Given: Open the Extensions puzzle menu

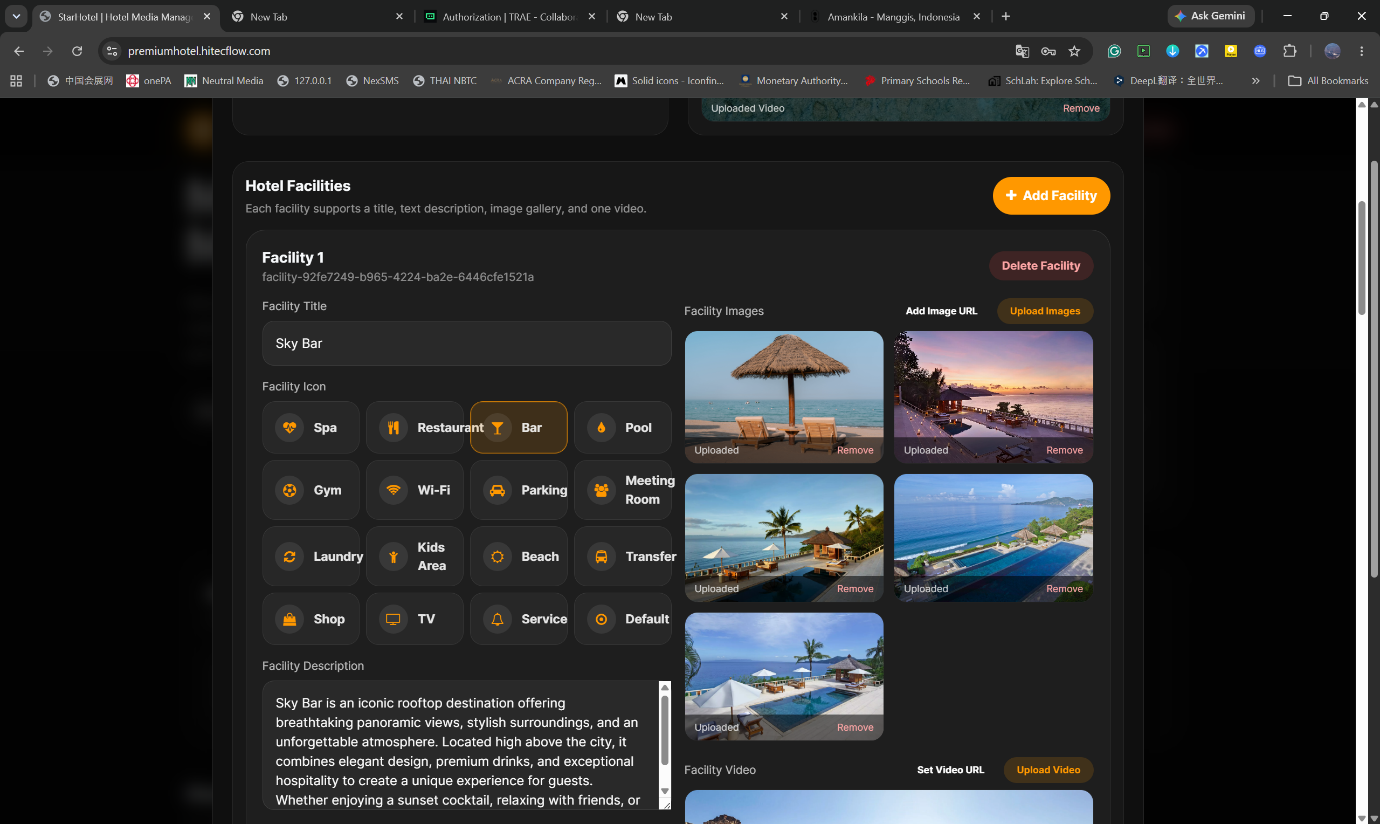Looking at the screenshot, I should [x=1289, y=51].
